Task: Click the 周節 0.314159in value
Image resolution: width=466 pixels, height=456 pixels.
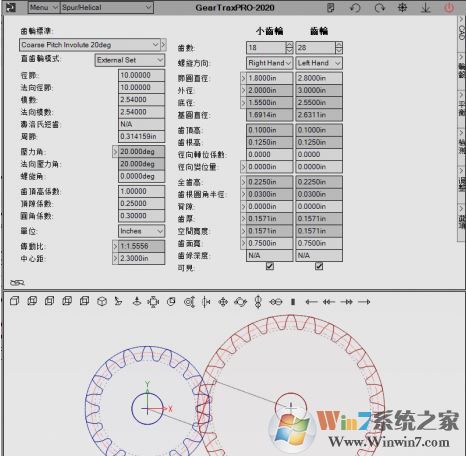Action: click(141, 136)
